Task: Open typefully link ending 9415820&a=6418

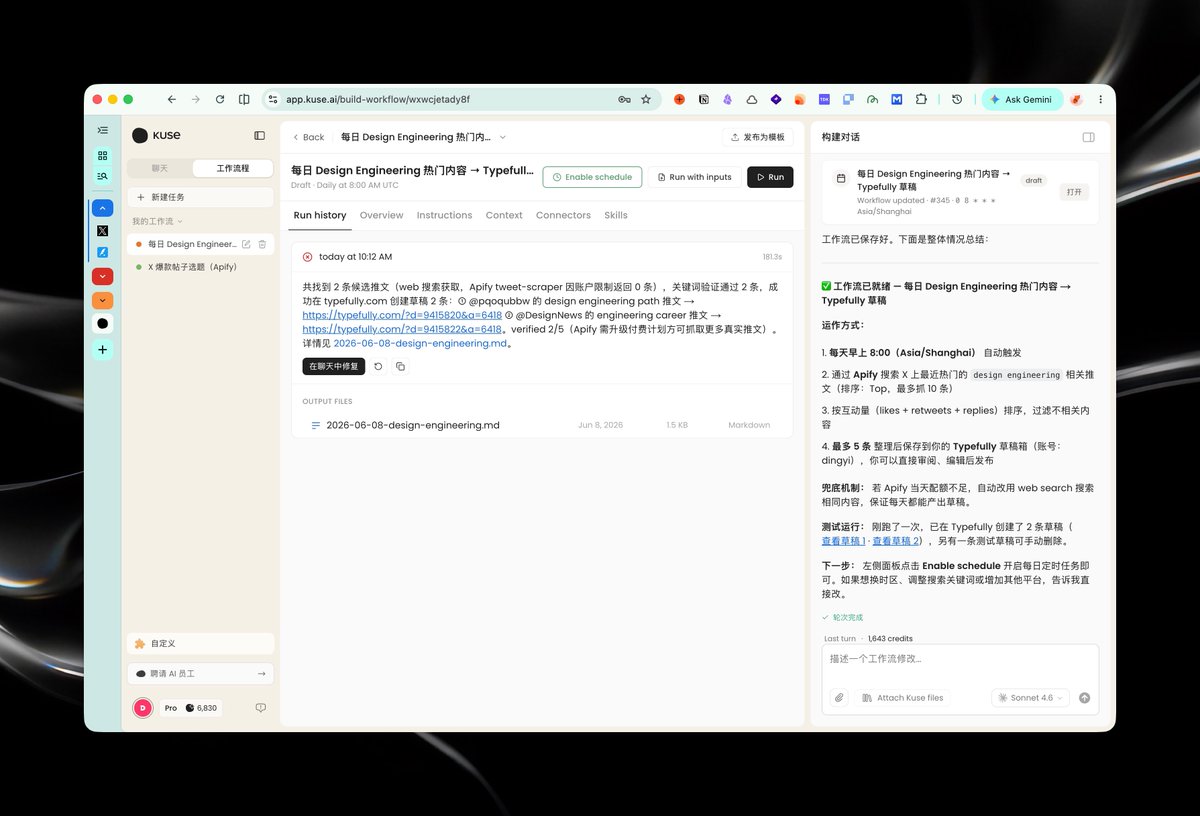Action: [x=402, y=315]
